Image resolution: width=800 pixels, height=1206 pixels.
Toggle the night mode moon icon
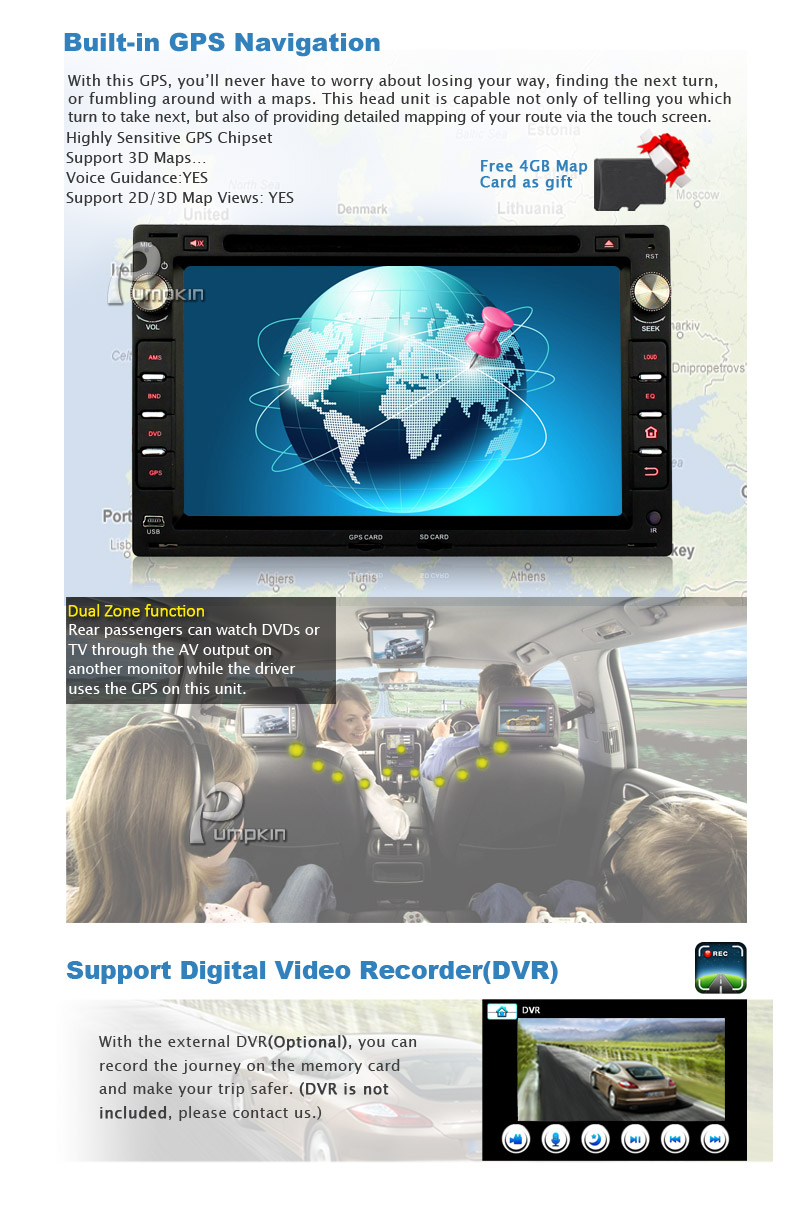[595, 1139]
